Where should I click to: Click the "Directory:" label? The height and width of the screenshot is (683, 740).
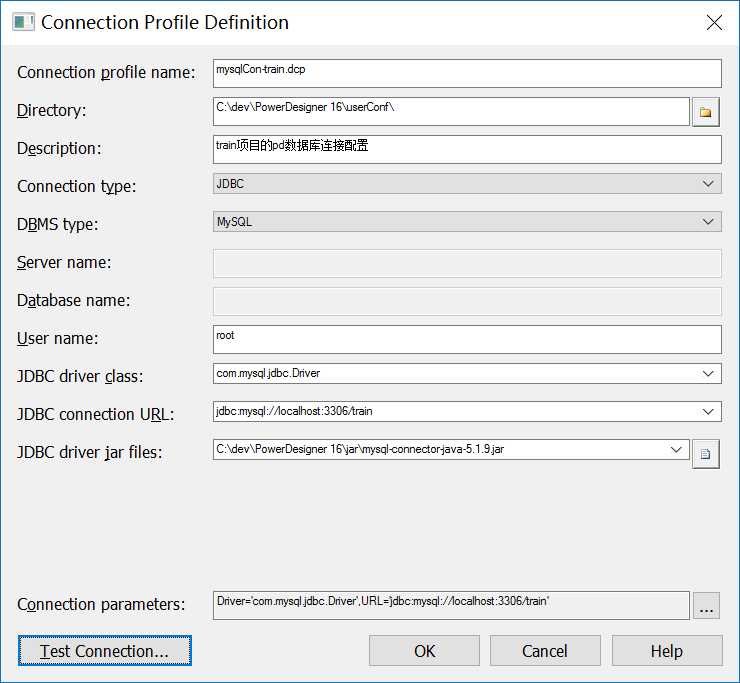pos(52,110)
